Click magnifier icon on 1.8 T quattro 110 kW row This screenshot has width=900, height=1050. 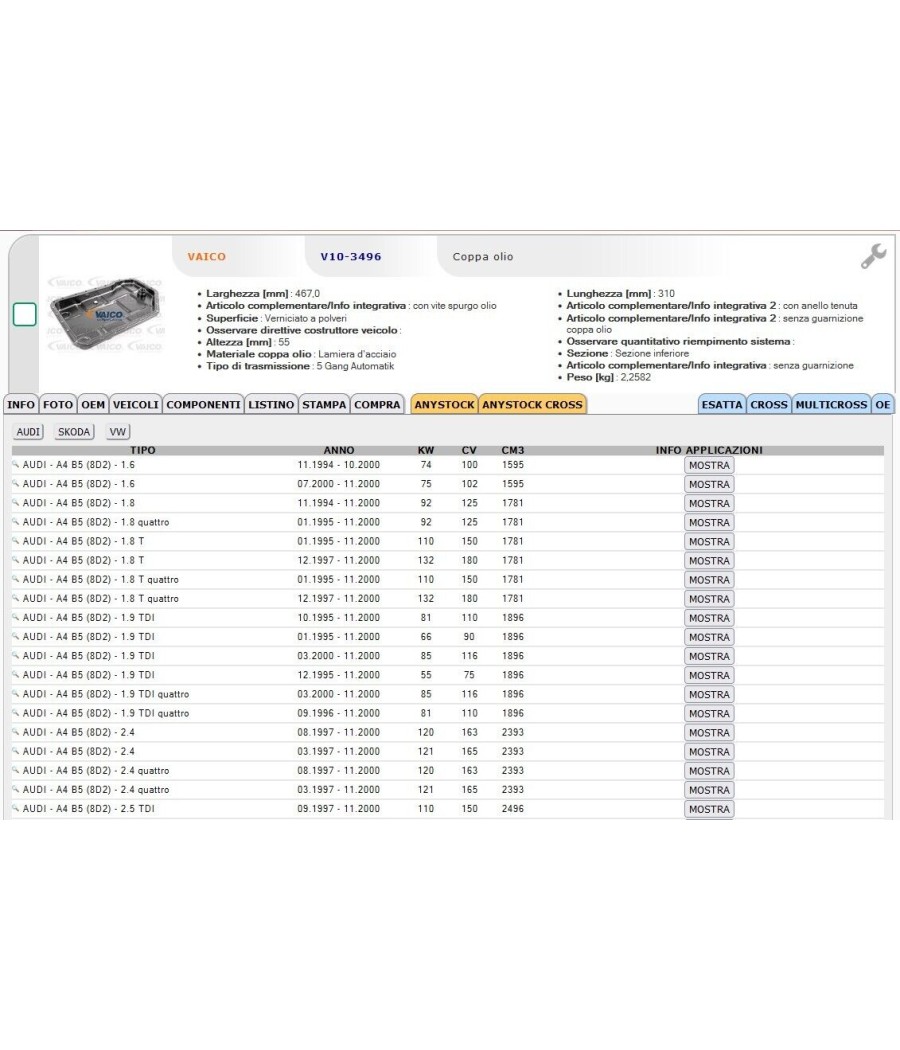click(16, 579)
